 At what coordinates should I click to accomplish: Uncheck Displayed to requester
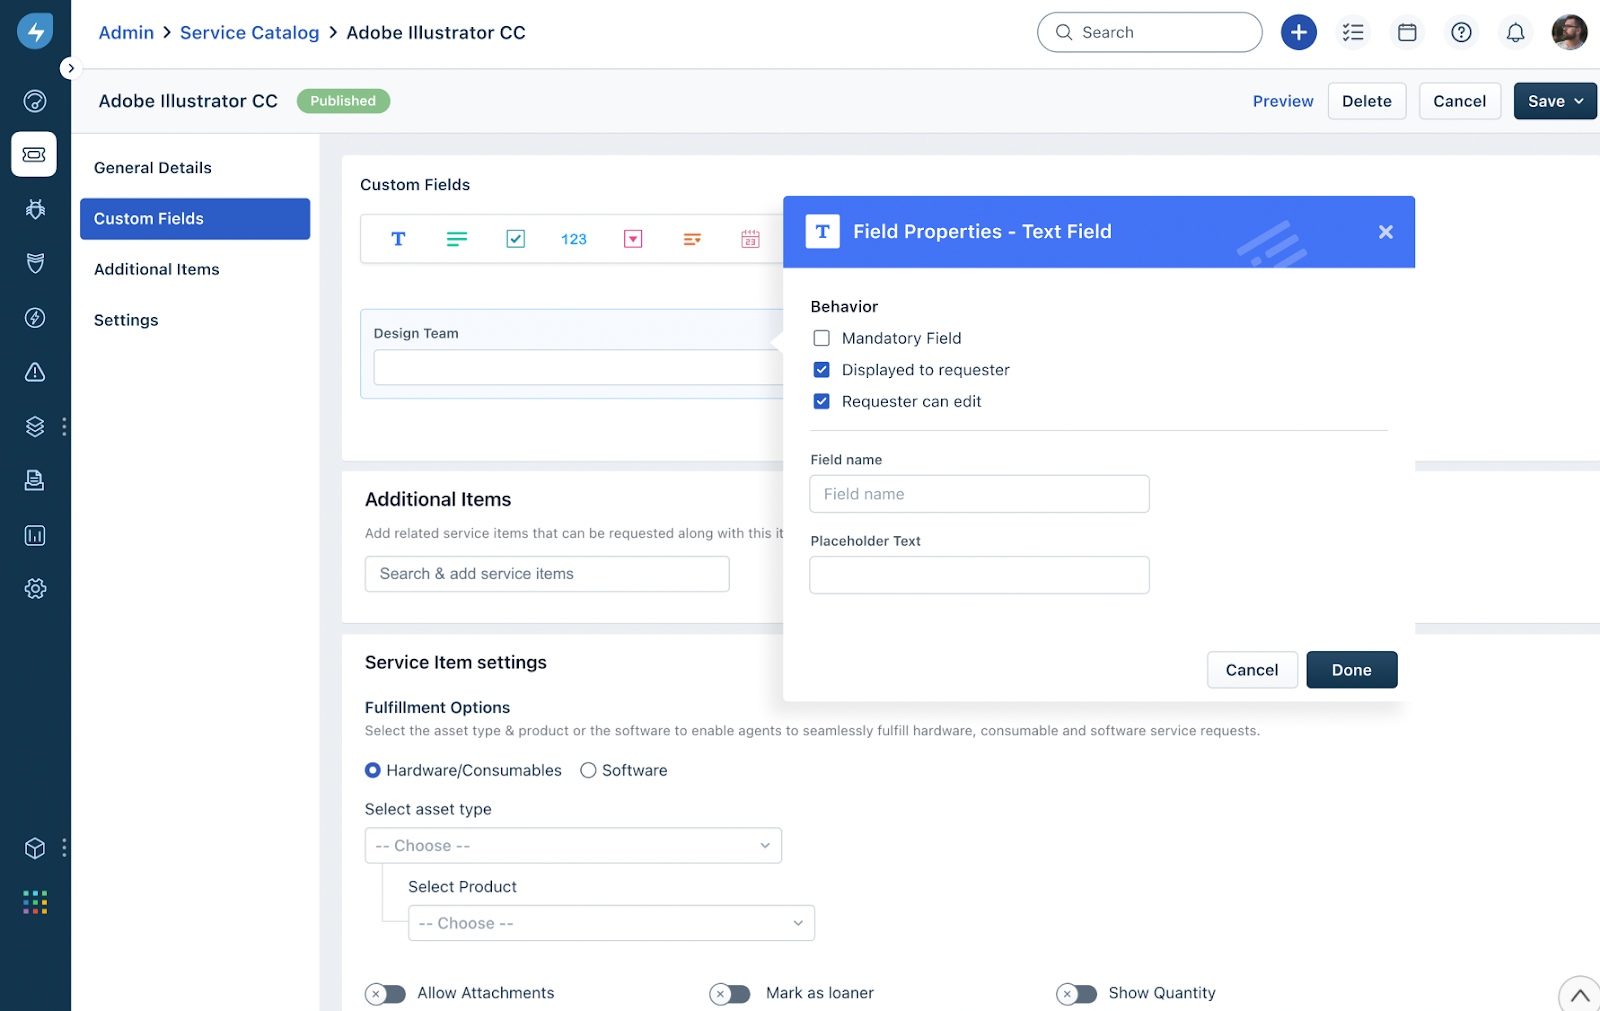822,370
